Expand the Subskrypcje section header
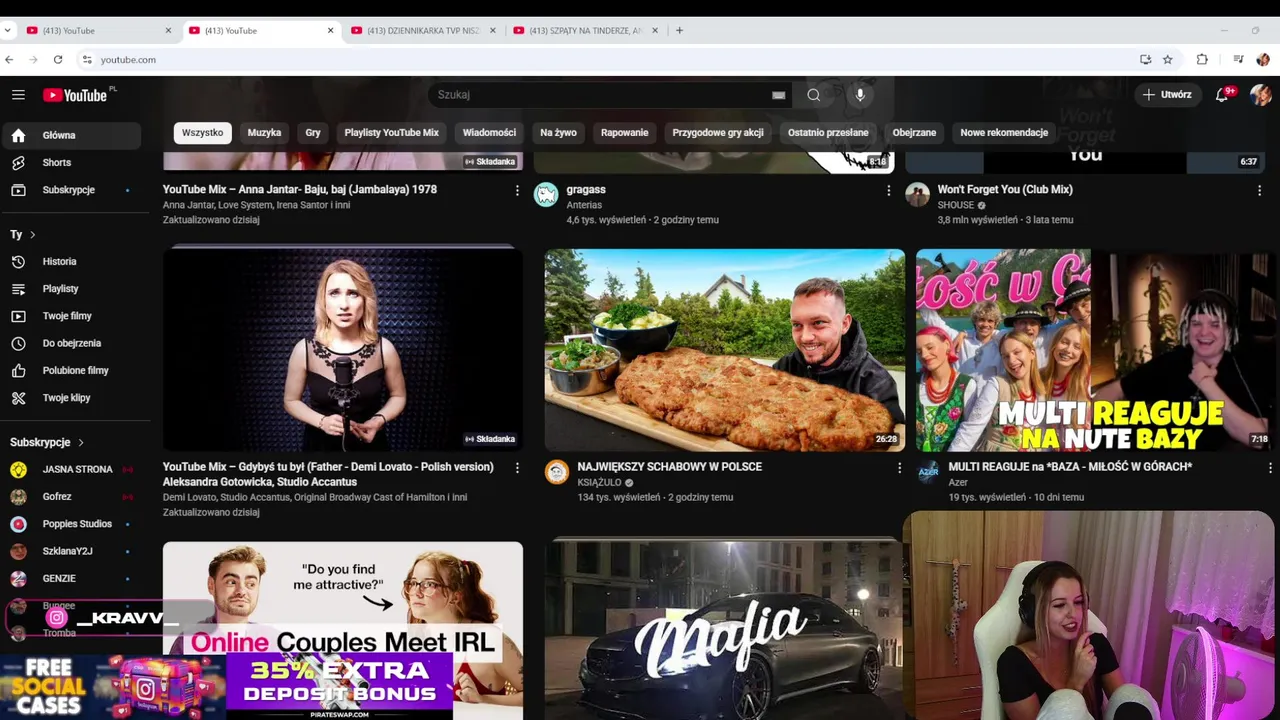 47,442
